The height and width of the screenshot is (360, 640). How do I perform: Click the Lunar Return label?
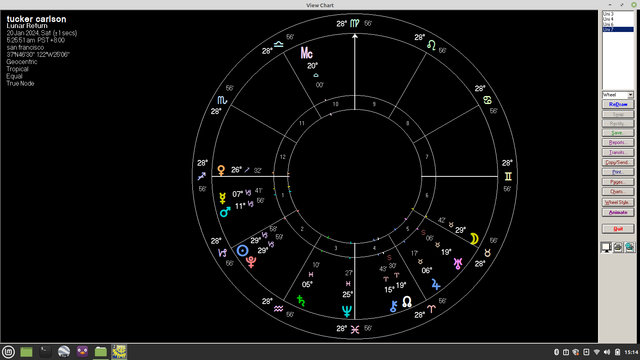27,26
